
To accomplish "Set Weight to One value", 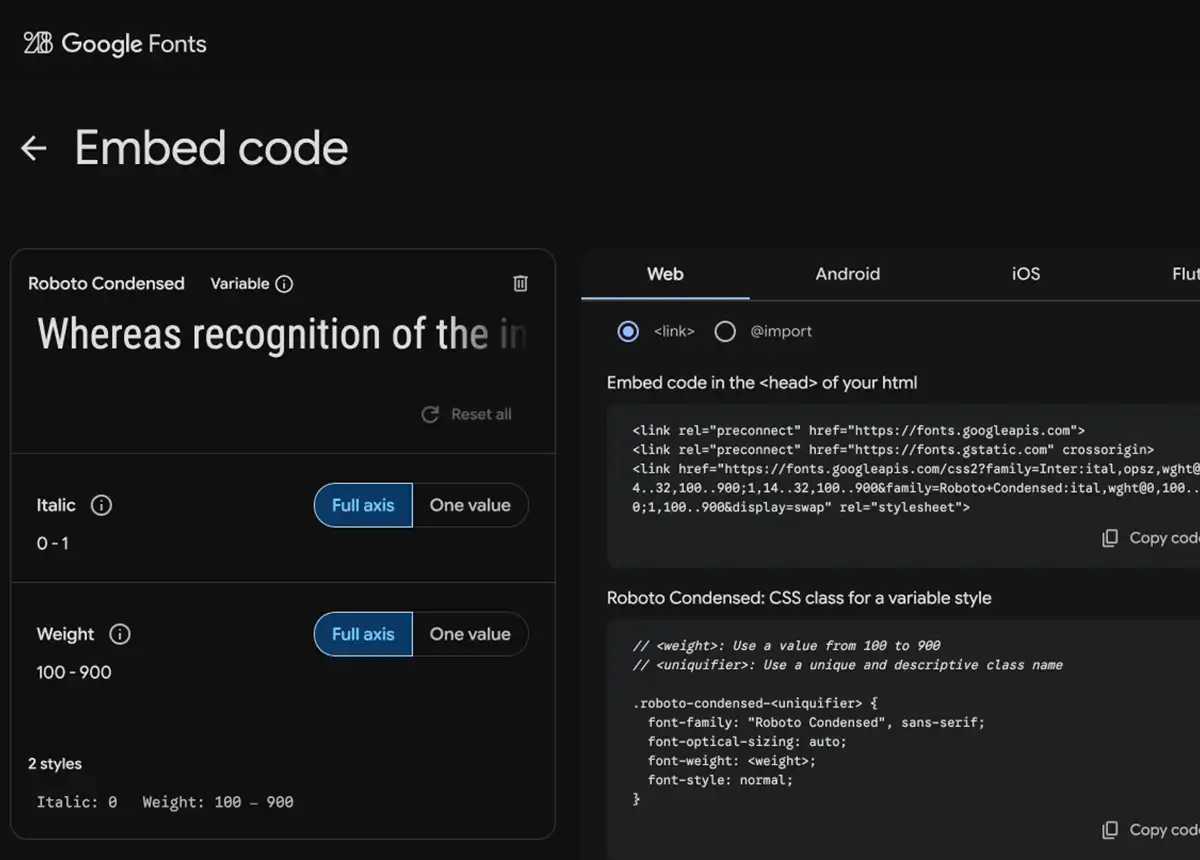I will (470, 634).
